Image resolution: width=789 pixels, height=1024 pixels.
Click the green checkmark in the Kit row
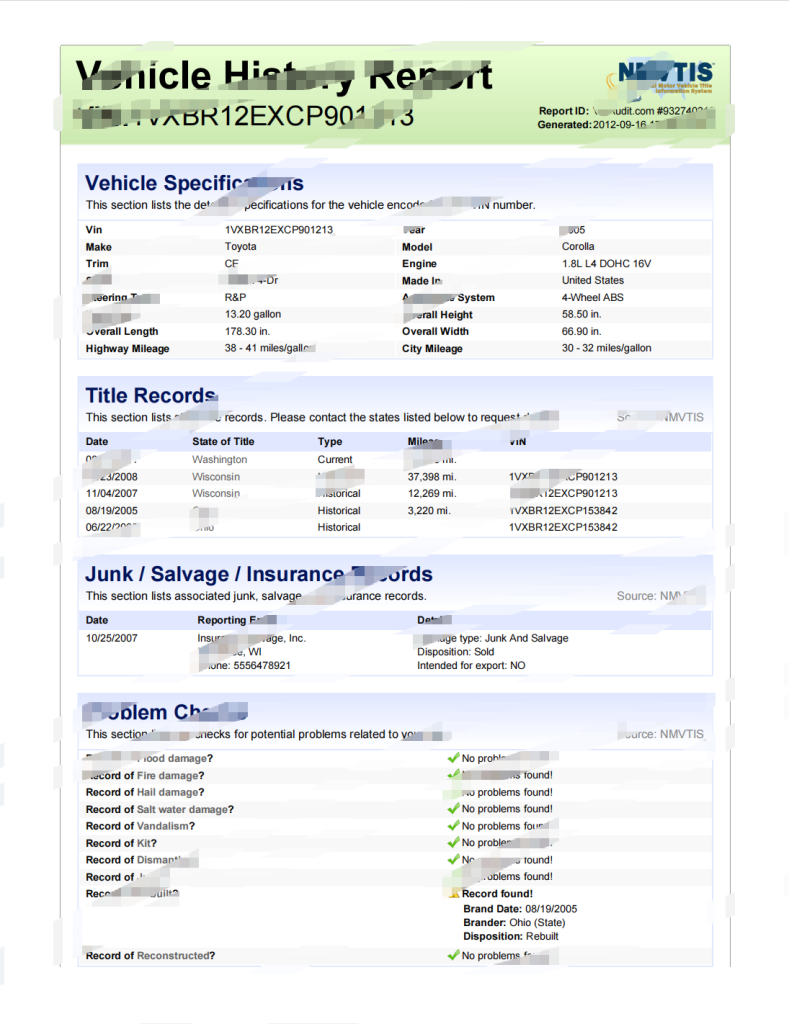454,843
